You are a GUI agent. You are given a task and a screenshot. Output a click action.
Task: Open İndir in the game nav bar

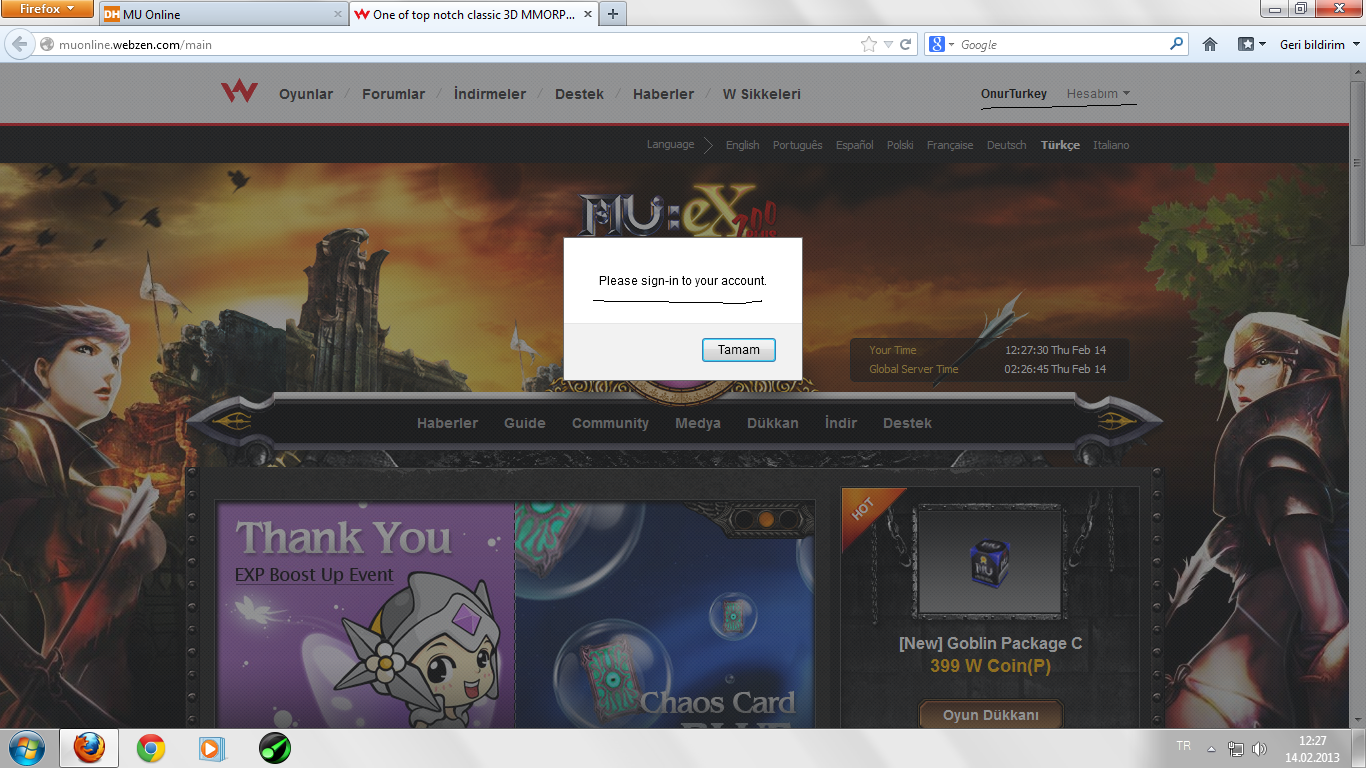[841, 423]
